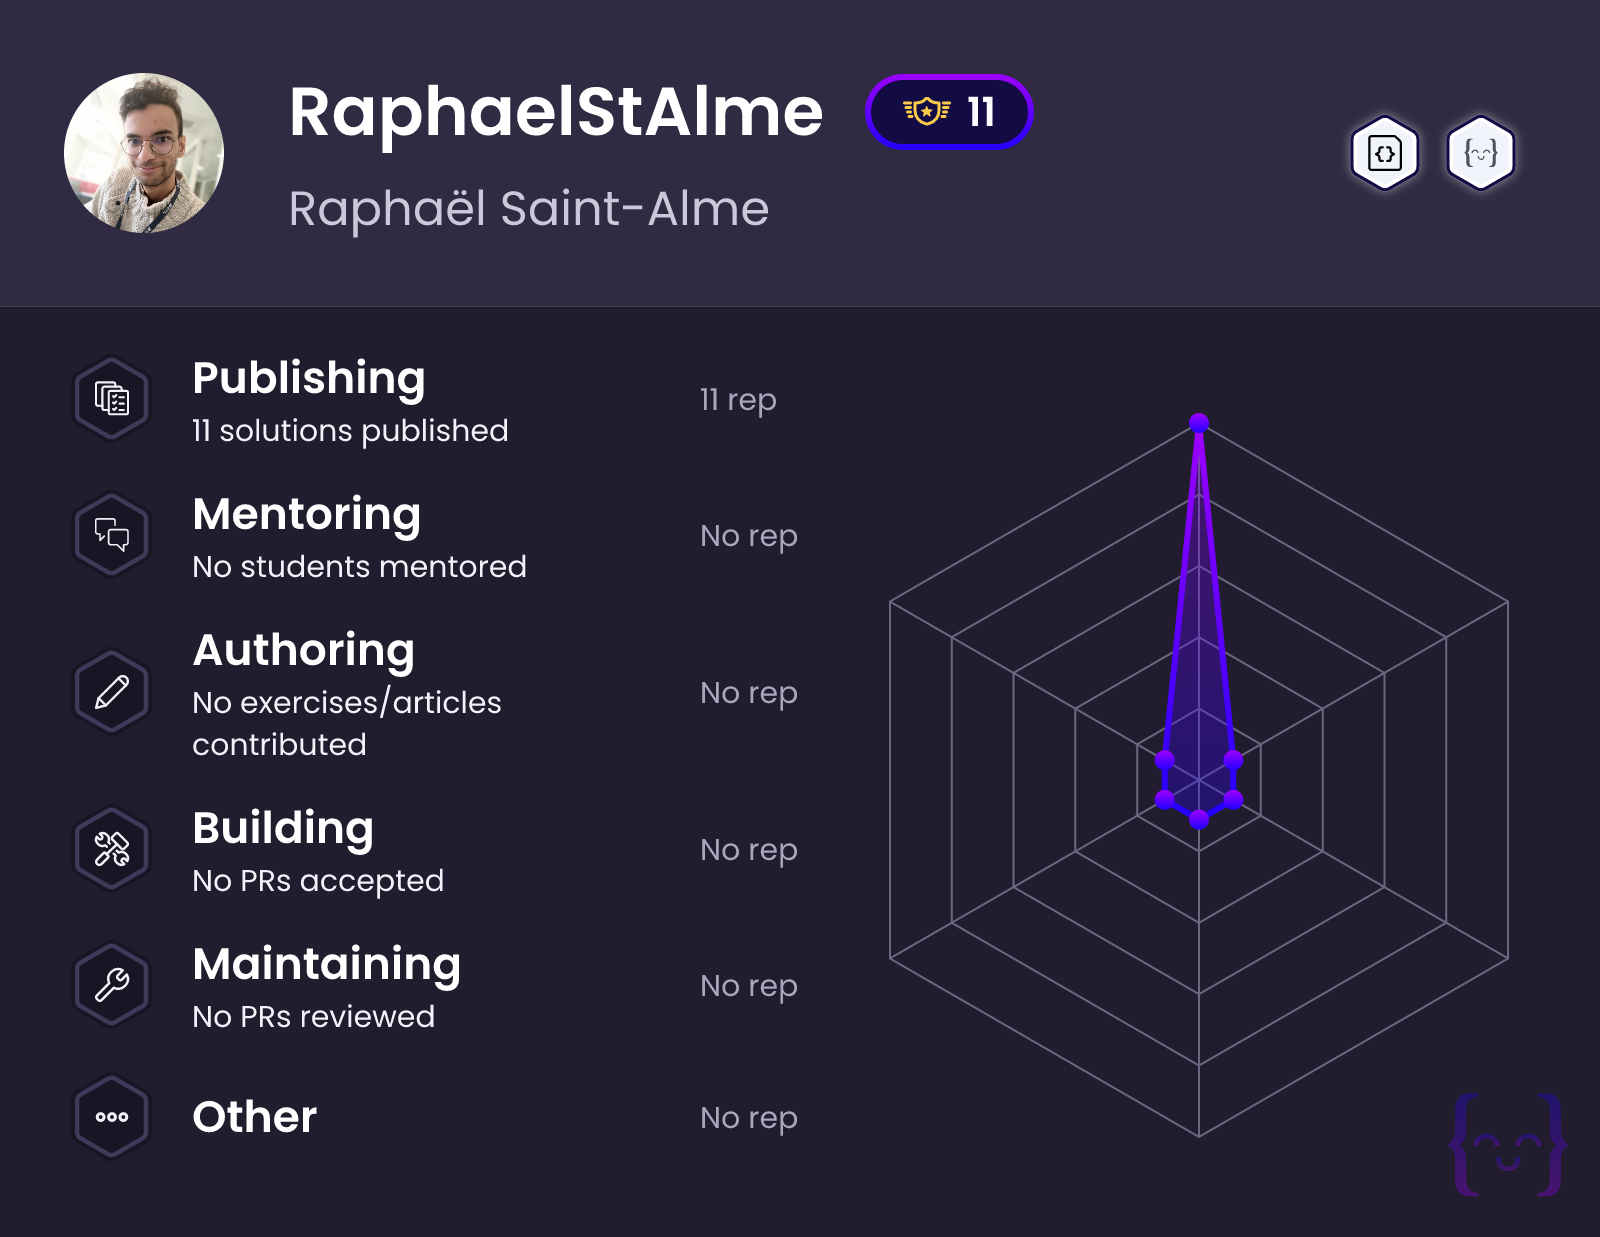The height and width of the screenshot is (1237, 1600).
Task: Click the Other three-dots icon
Action: (112, 1117)
